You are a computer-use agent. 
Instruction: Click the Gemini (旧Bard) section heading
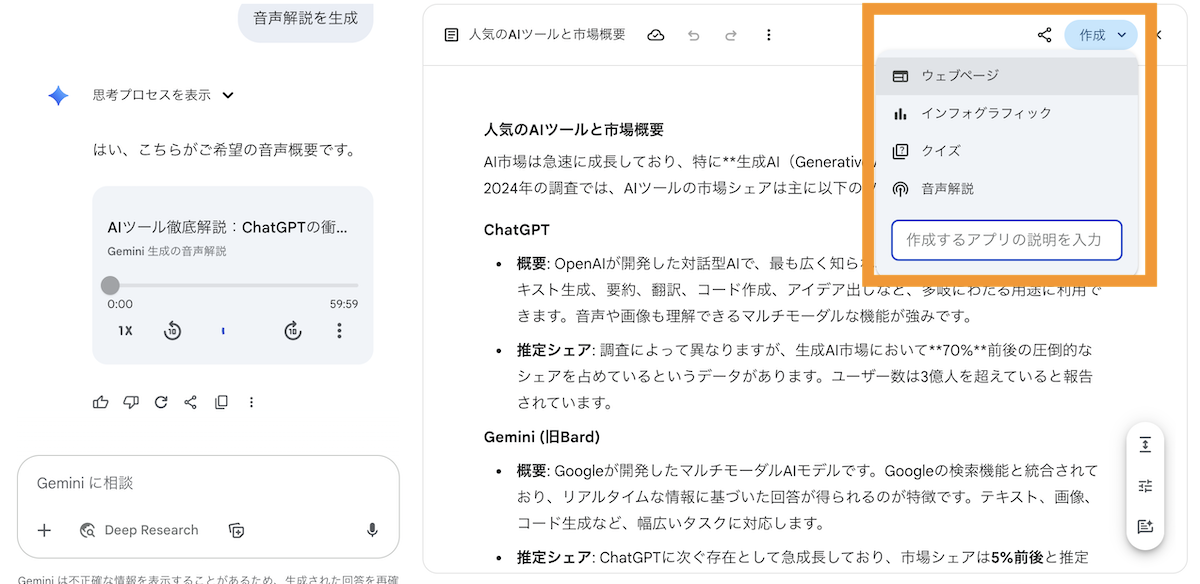542,437
